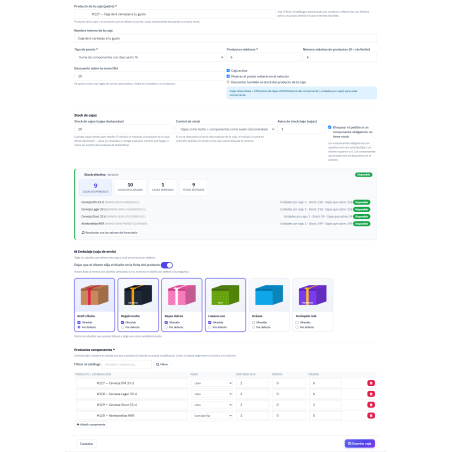Select the plain blue box thumbnail
452x452 pixels.
pos(269,295)
